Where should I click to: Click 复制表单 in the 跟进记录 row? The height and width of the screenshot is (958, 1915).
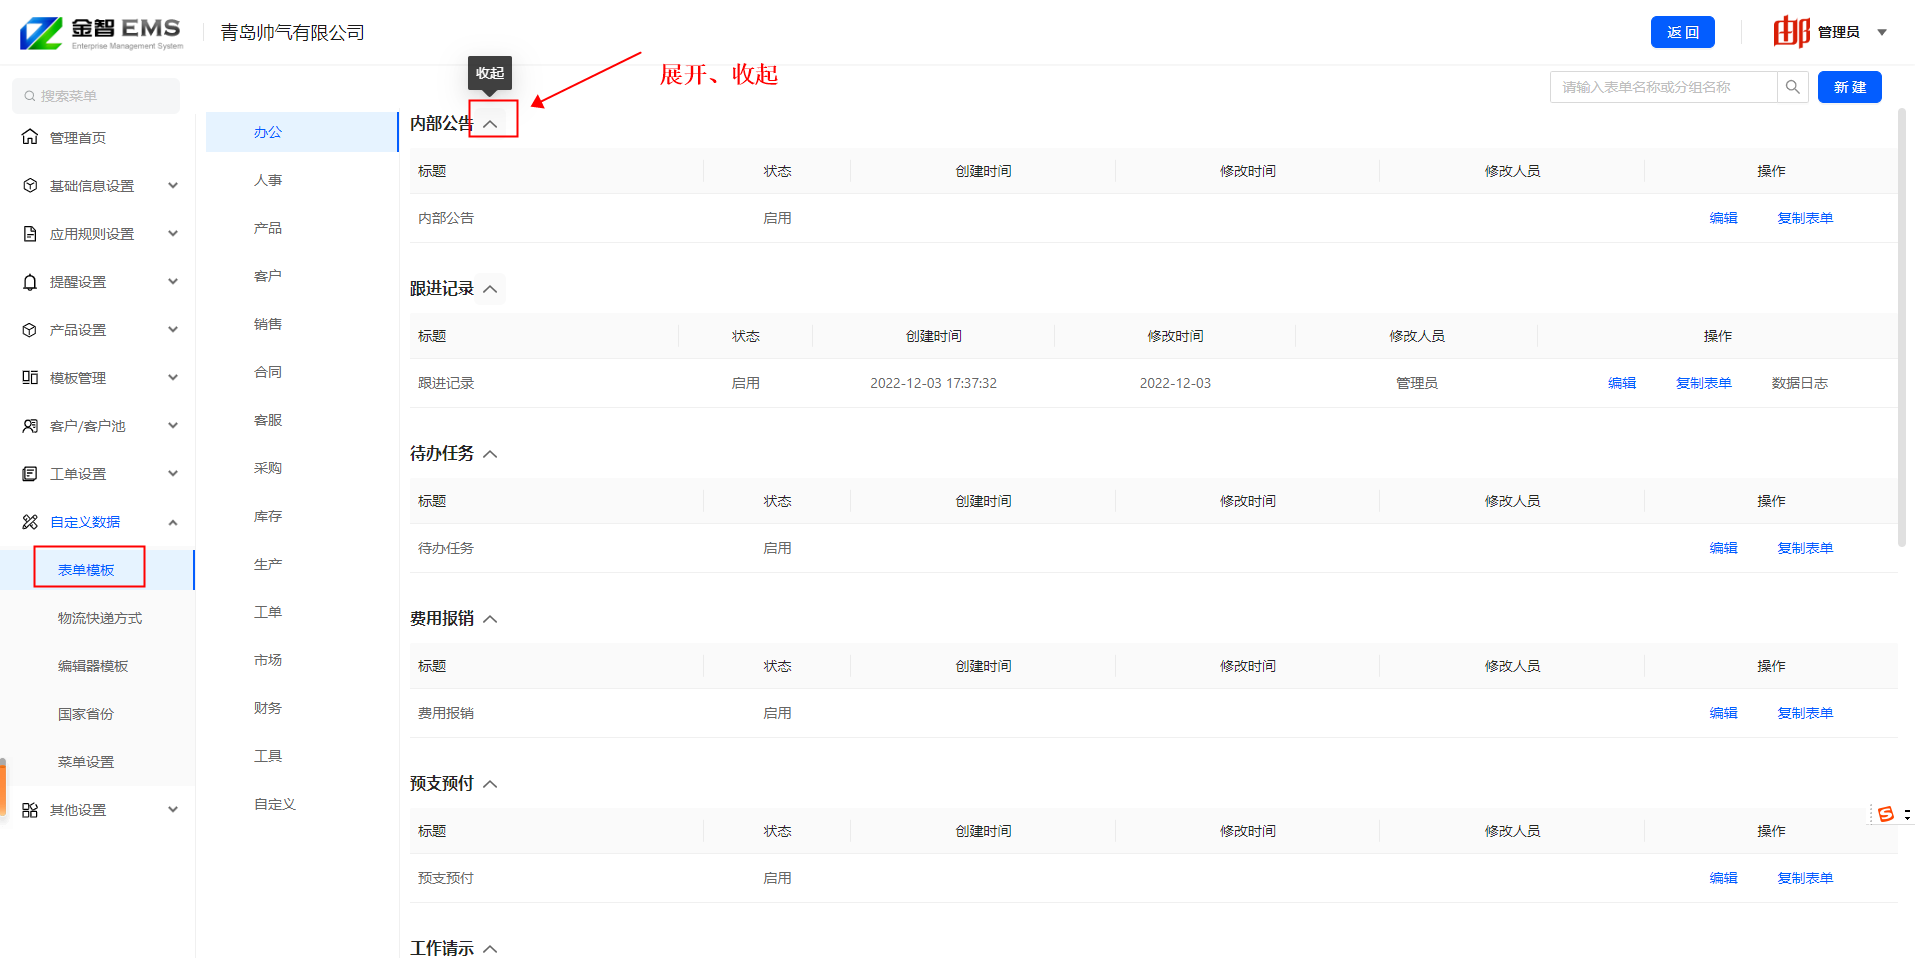(x=1704, y=383)
